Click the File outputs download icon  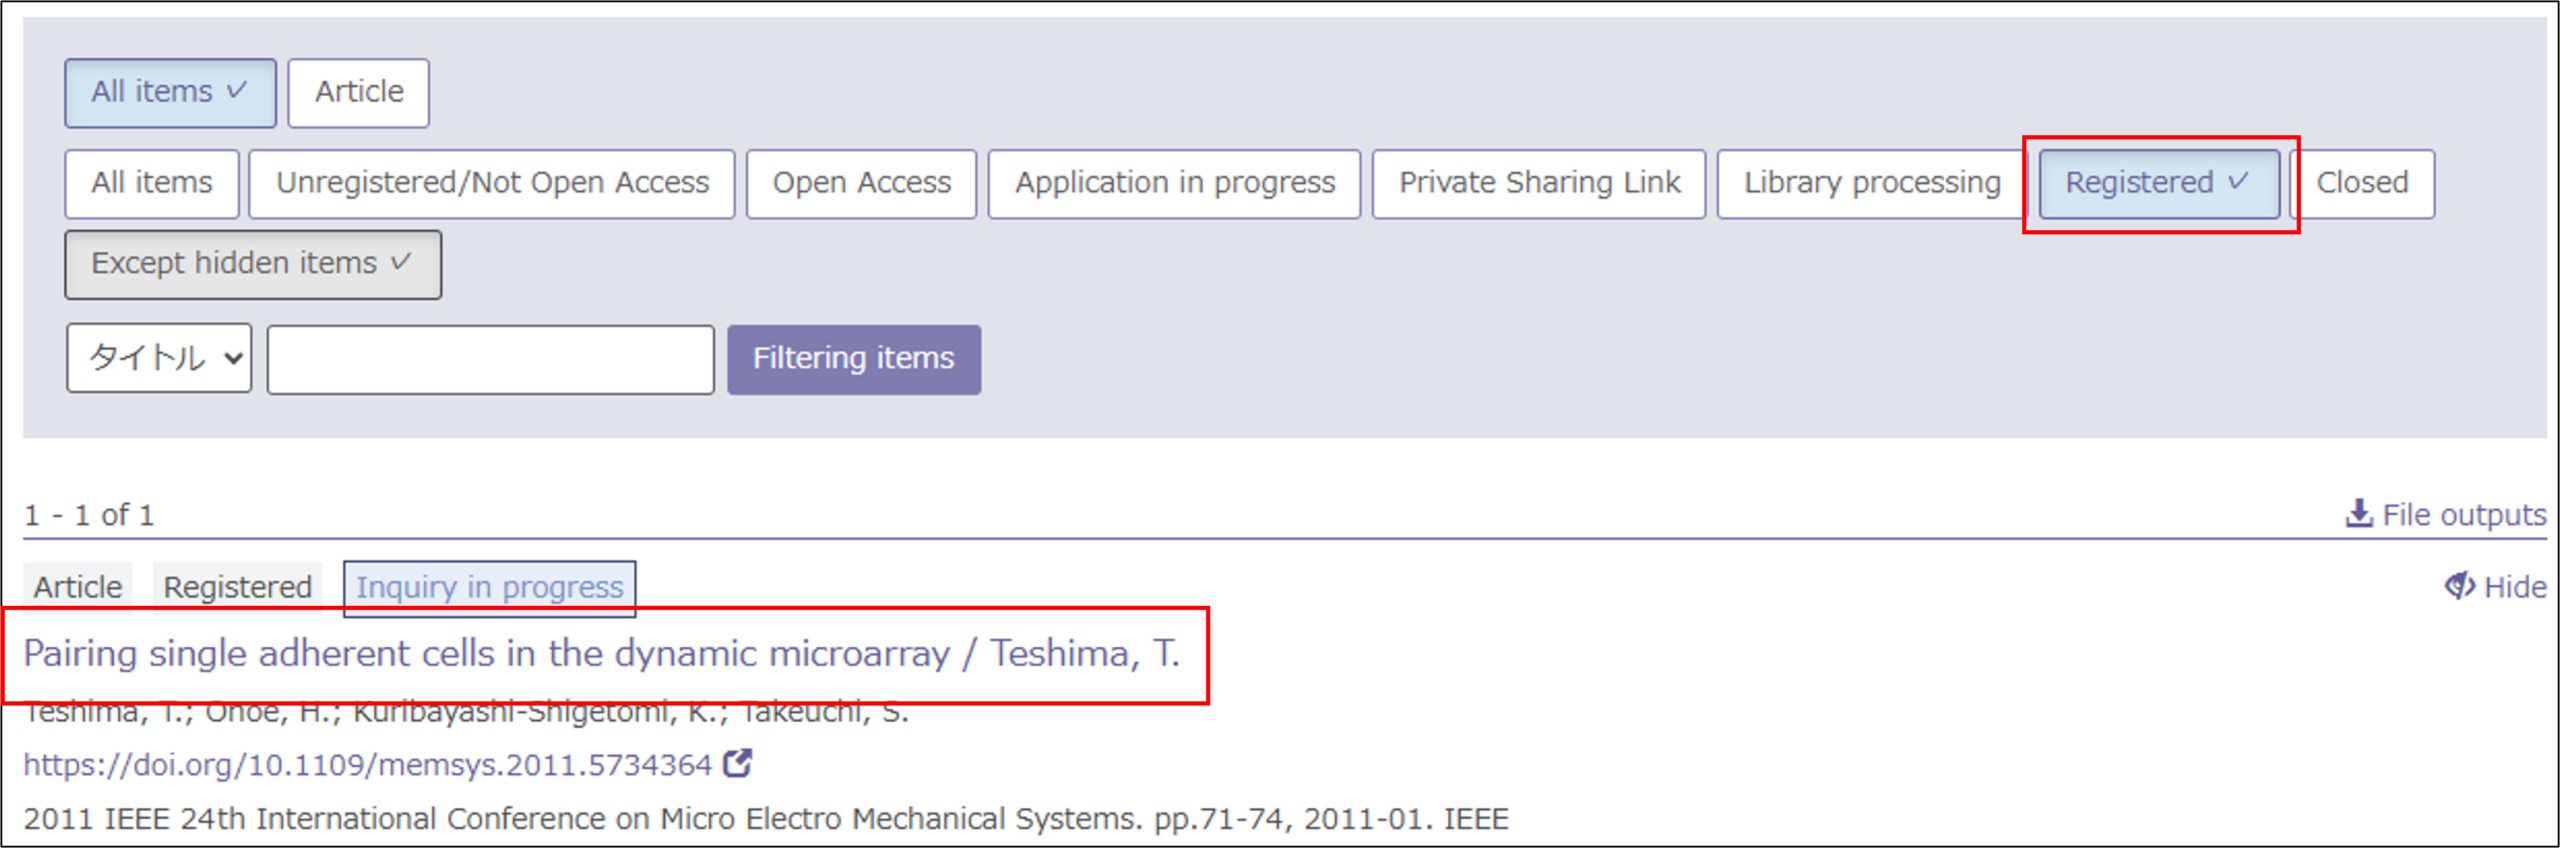click(2359, 514)
